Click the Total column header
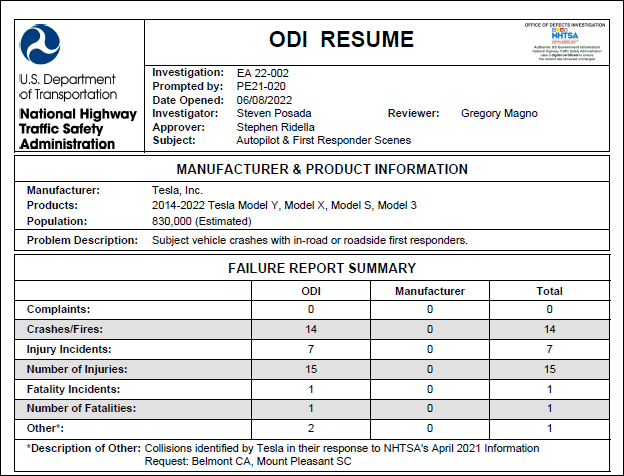This screenshot has height=476, width=624. (x=549, y=291)
